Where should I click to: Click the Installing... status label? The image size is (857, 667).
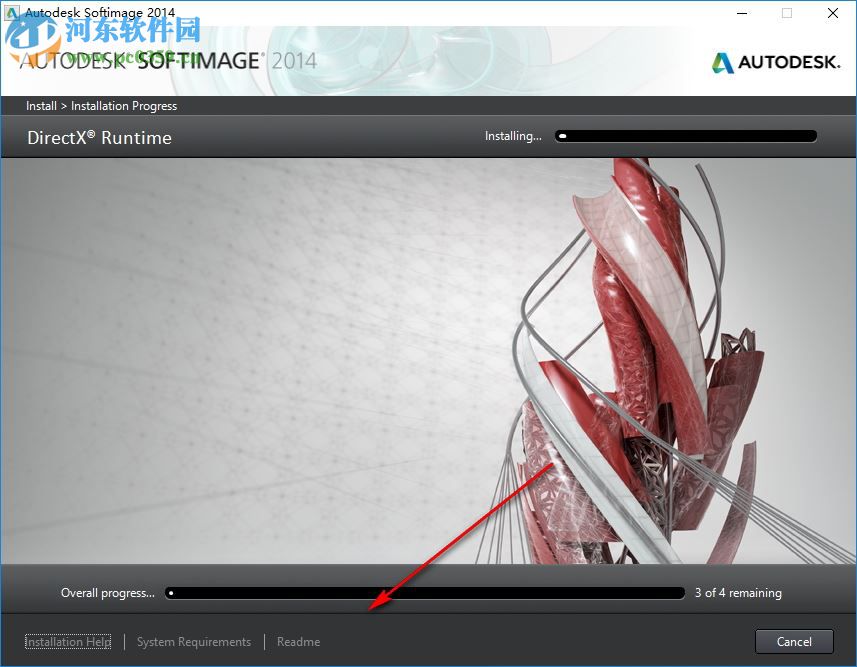coord(513,136)
